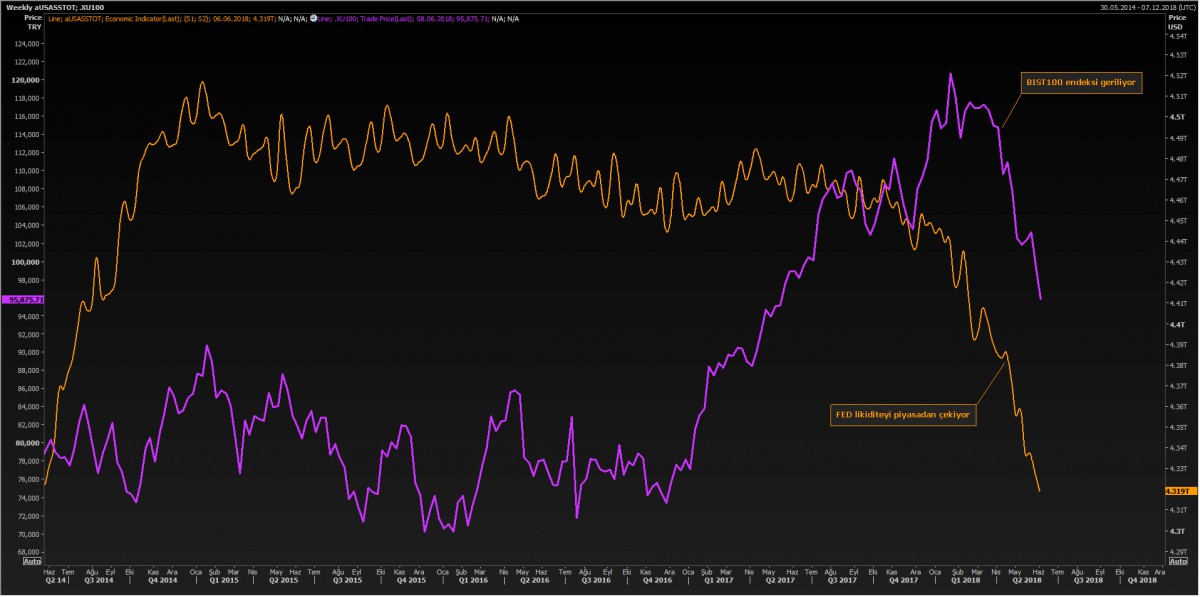Click the Q1 2016 time axis label
The width and height of the screenshot is (1200, 597).
coord(472,579)
